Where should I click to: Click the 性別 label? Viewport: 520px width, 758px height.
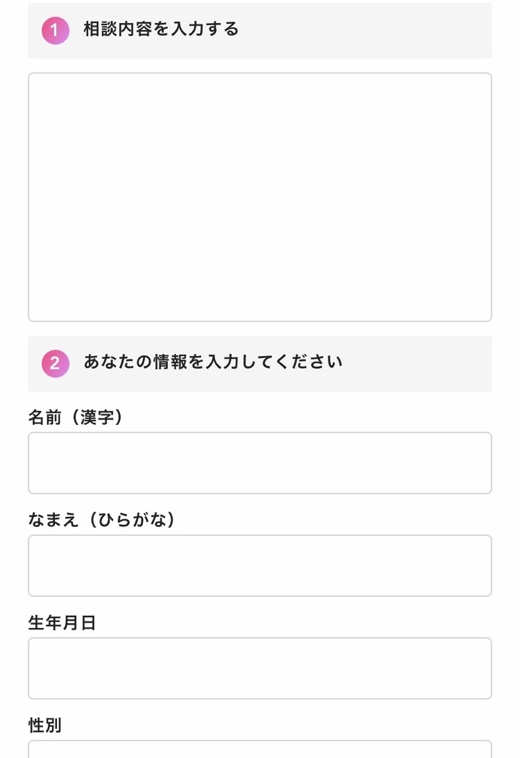pyautogui.click(x=45, y=725)
